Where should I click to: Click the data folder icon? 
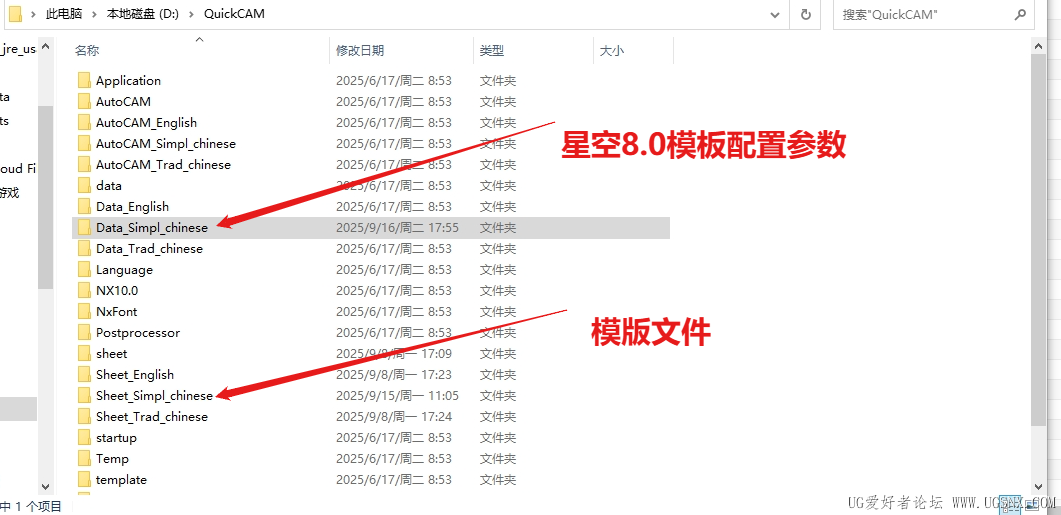point(84,185)
